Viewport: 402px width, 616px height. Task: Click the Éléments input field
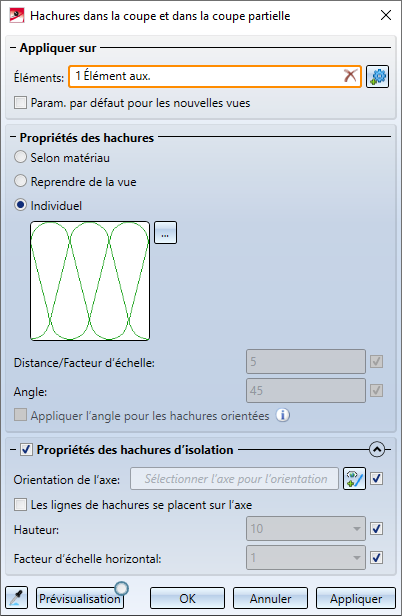coord(215,76)
